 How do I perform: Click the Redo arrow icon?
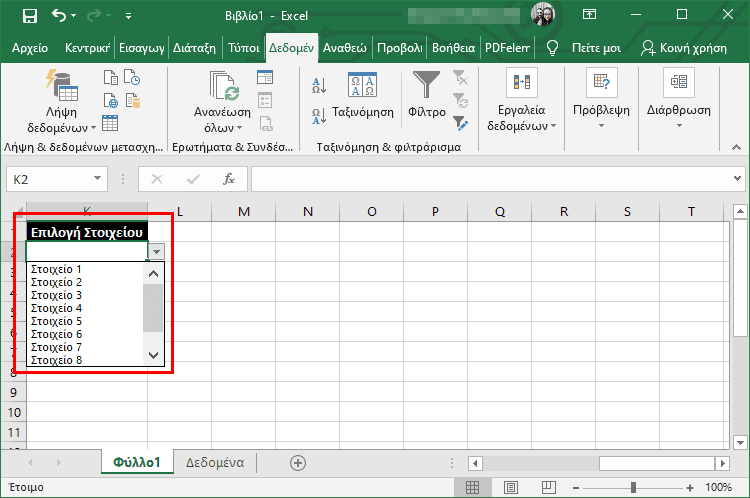click(94, 16)
